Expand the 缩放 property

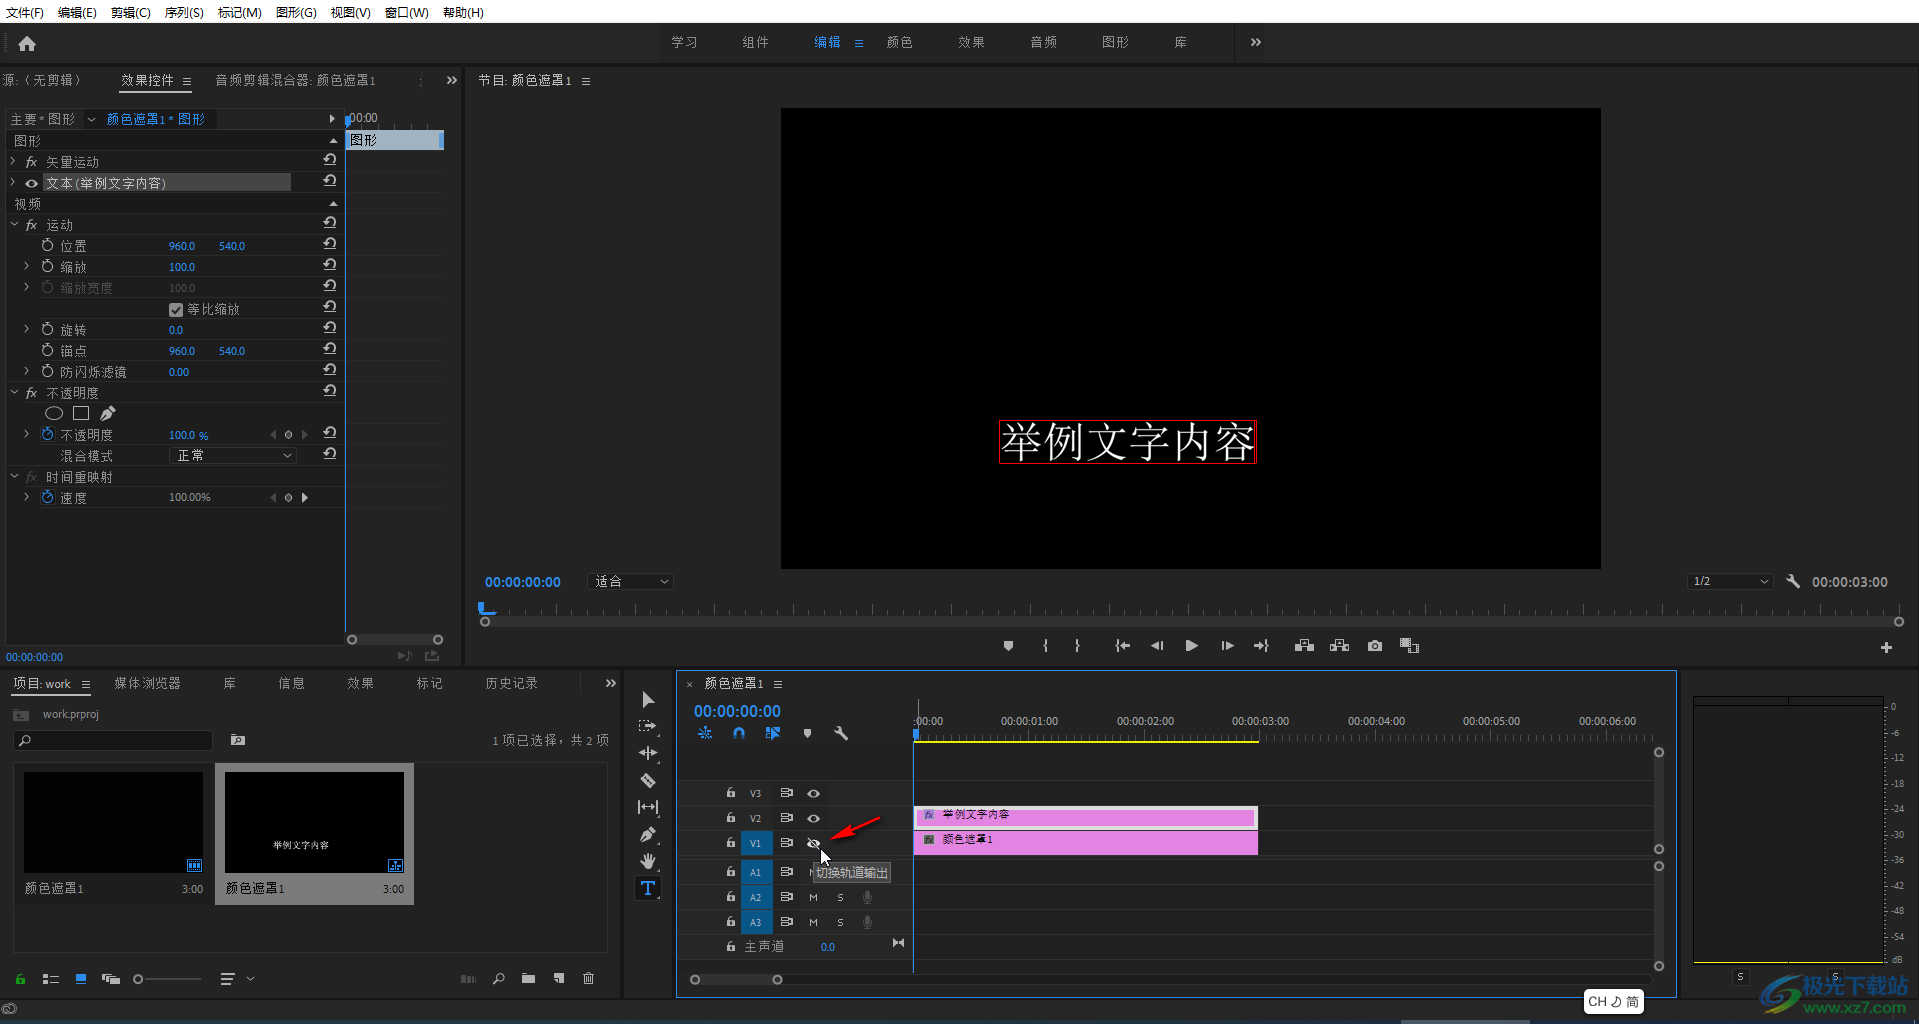click(27, 267)
